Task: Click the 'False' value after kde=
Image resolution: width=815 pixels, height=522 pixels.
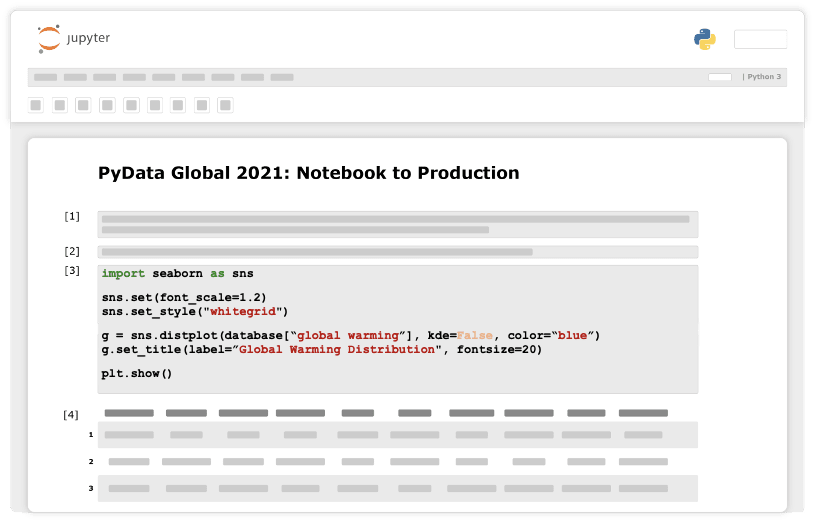Action: (475, 336)
